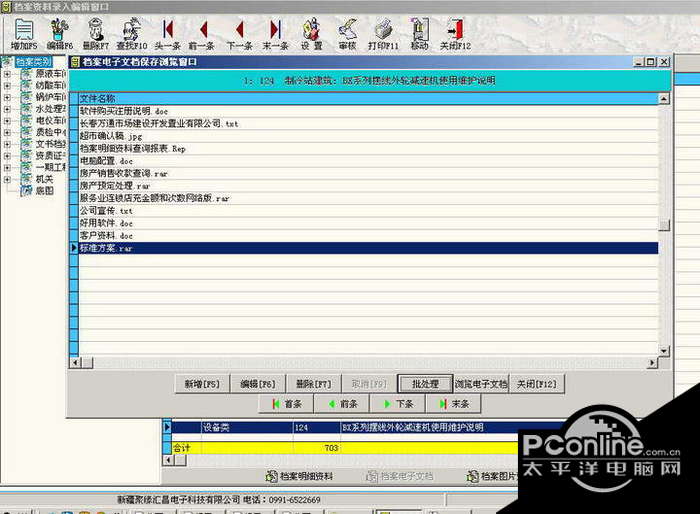Viewport: 700px width, 514px height.
Task: Click file list vertical scrollbar down arrow
Action: (x=664, y=351)
